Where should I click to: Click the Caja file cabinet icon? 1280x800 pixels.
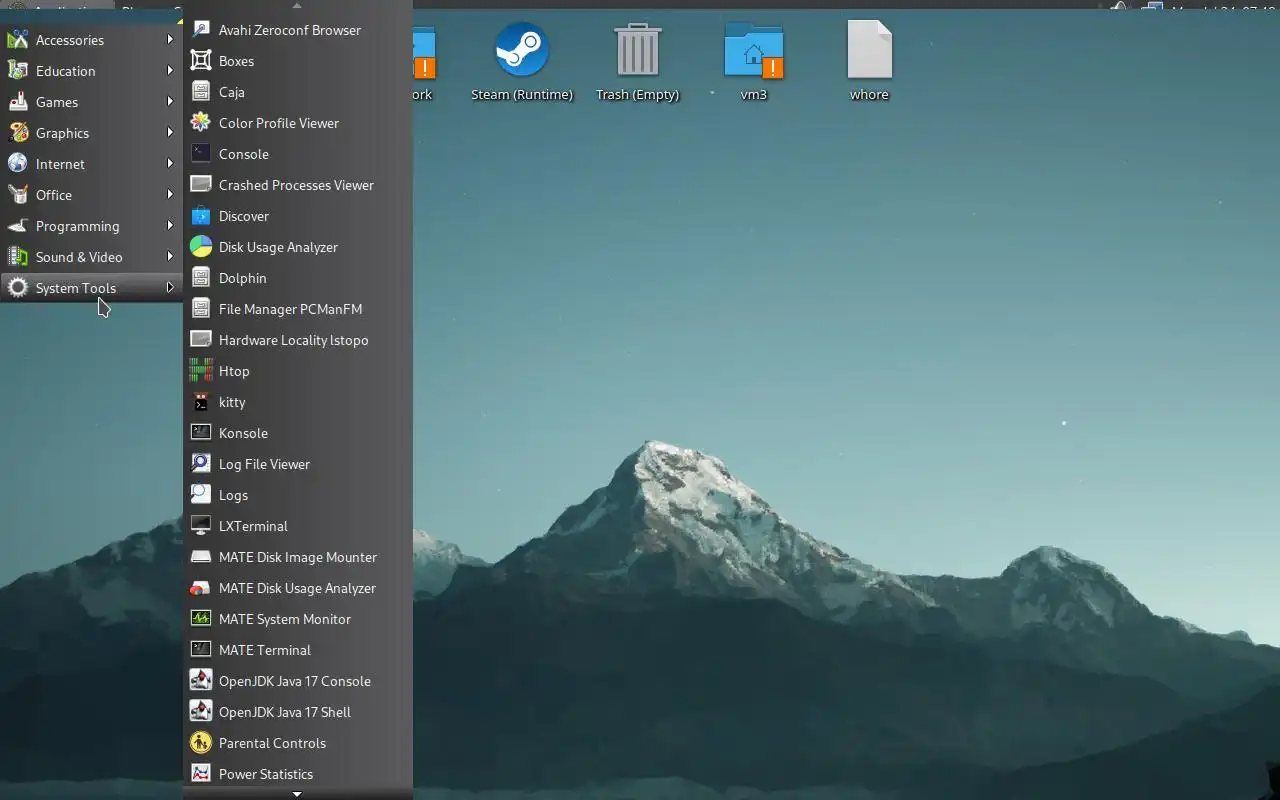(x=201, y=92)
